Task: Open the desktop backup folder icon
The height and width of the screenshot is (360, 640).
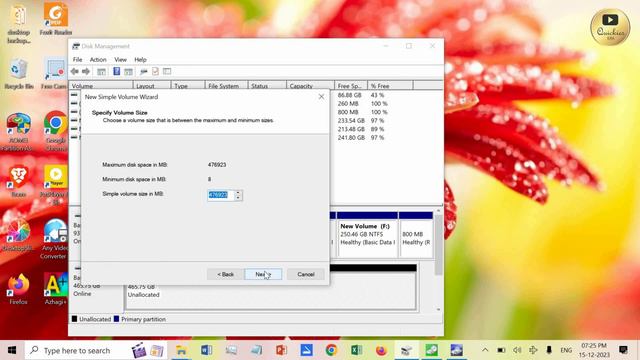Action: (x=18, y=23)
